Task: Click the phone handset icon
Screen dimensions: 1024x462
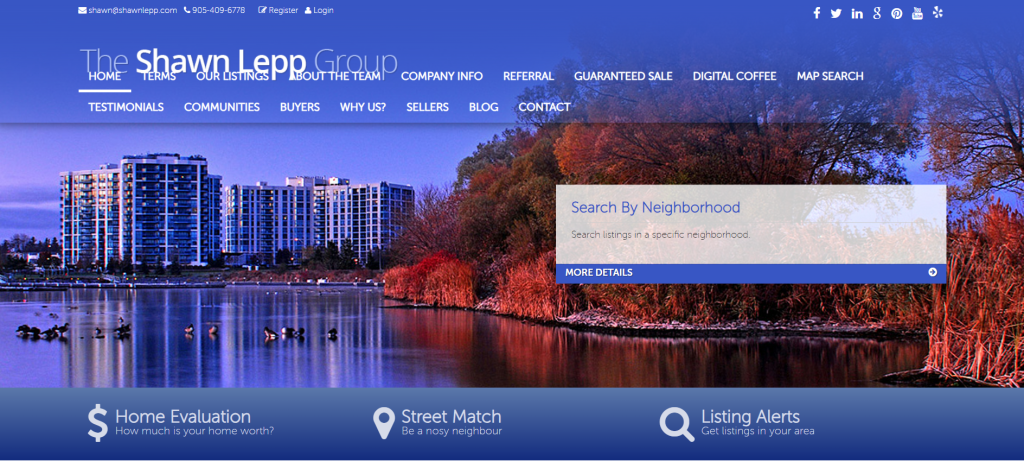Action: [x=187, y=10]
